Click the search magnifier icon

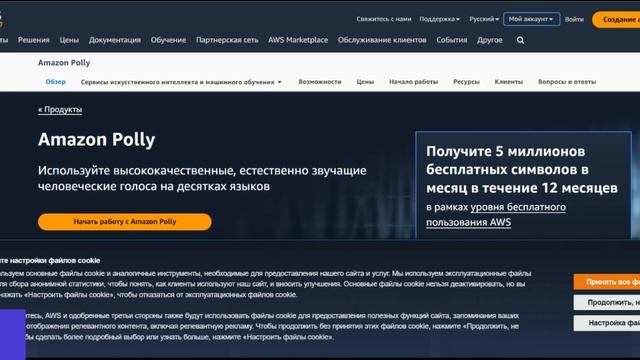click(520, 40)
